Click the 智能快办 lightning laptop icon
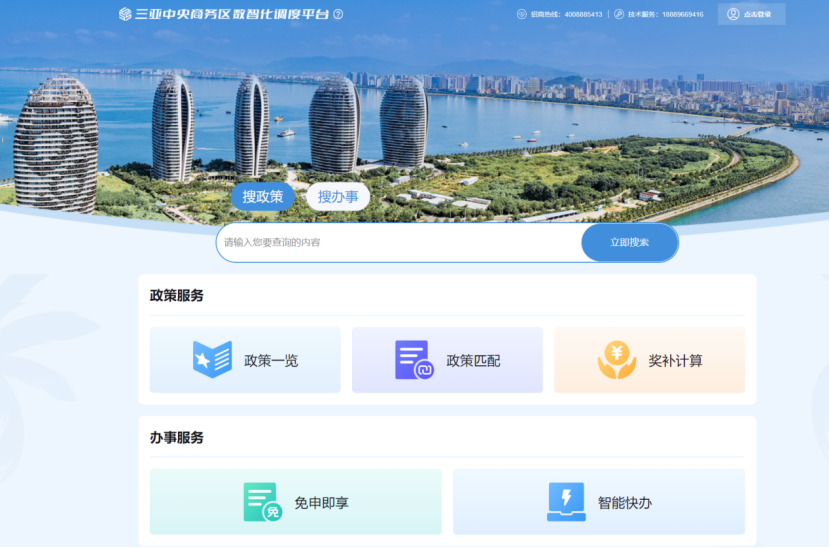Viewport: 829px width, 548px height. pos(566,502)
